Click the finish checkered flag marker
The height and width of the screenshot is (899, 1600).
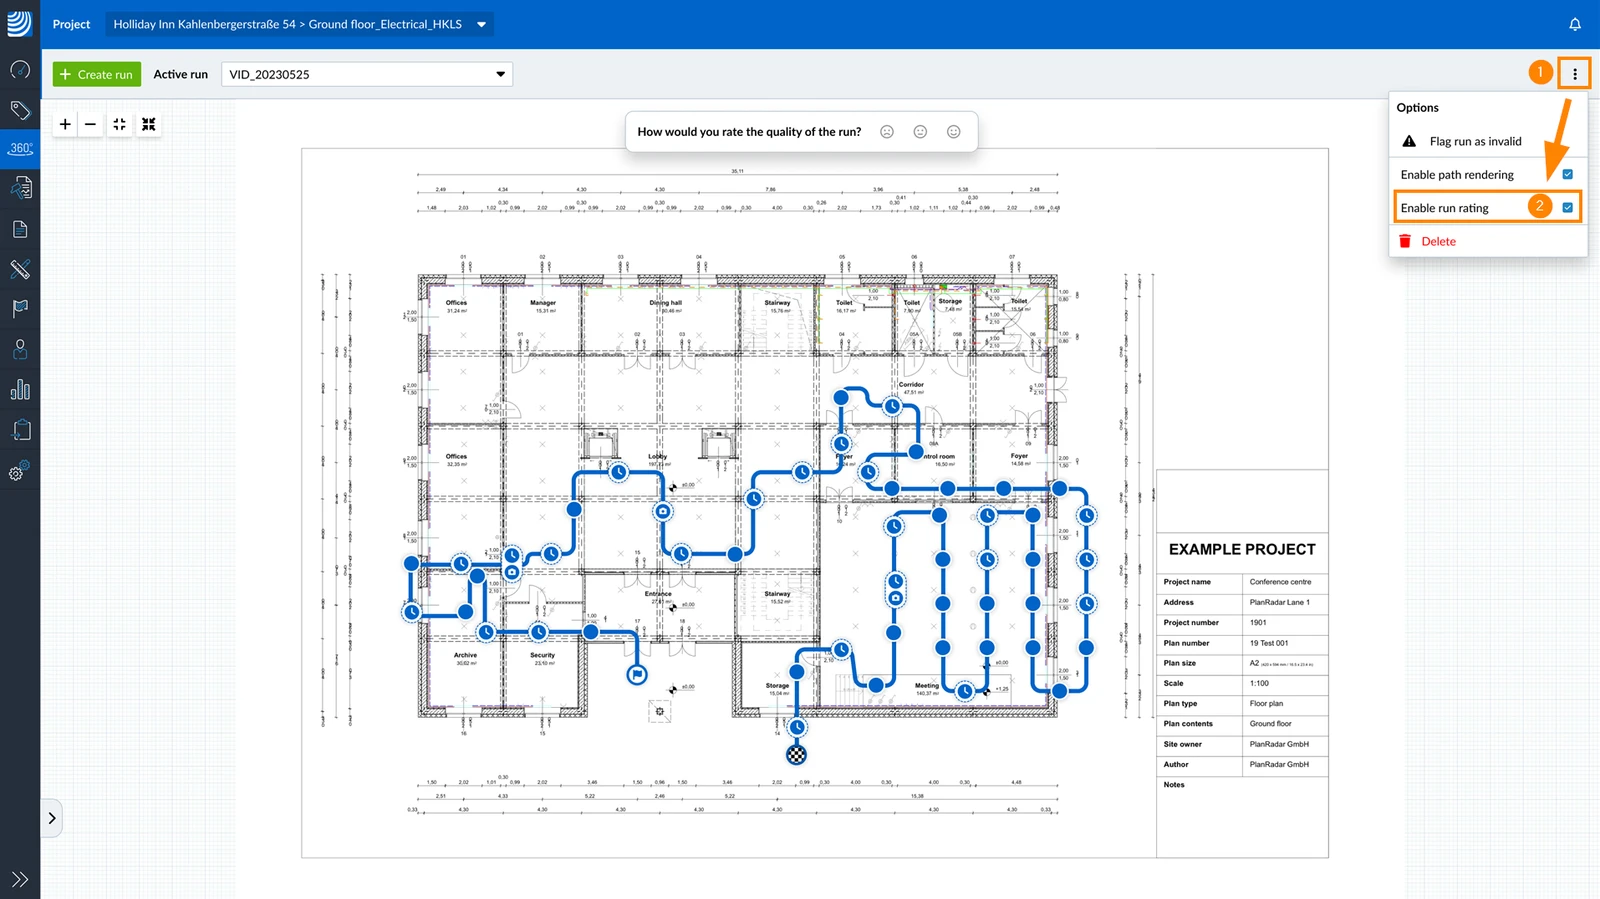point(796,755)
